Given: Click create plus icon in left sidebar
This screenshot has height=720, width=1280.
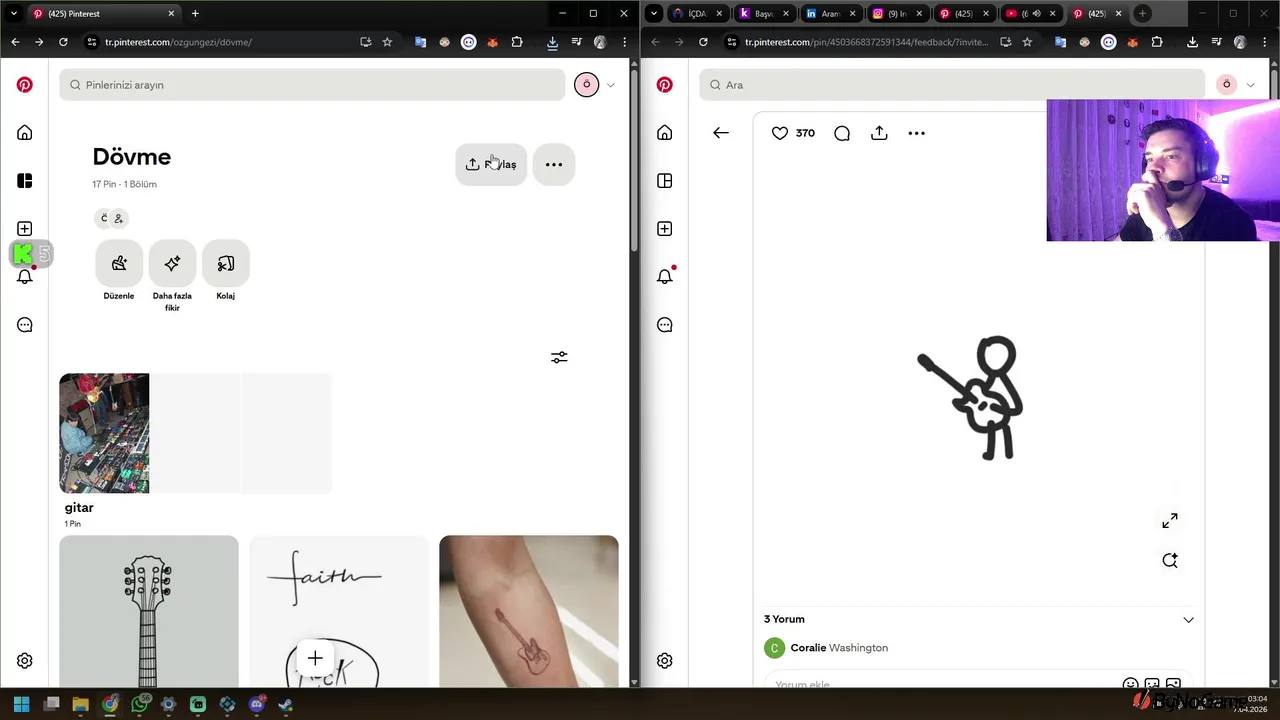Looking at the screenshot, I should click(x=25, y=229).
